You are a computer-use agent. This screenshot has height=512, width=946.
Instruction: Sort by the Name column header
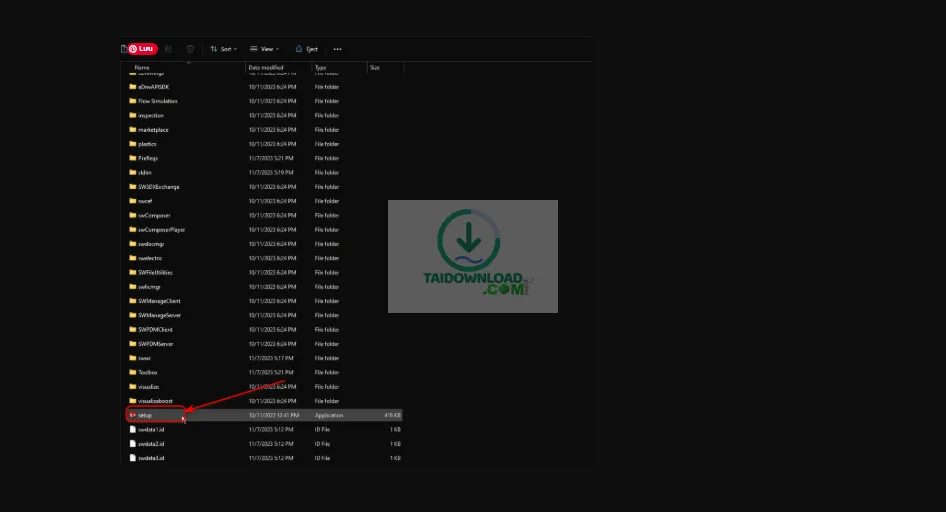point(143,67)
